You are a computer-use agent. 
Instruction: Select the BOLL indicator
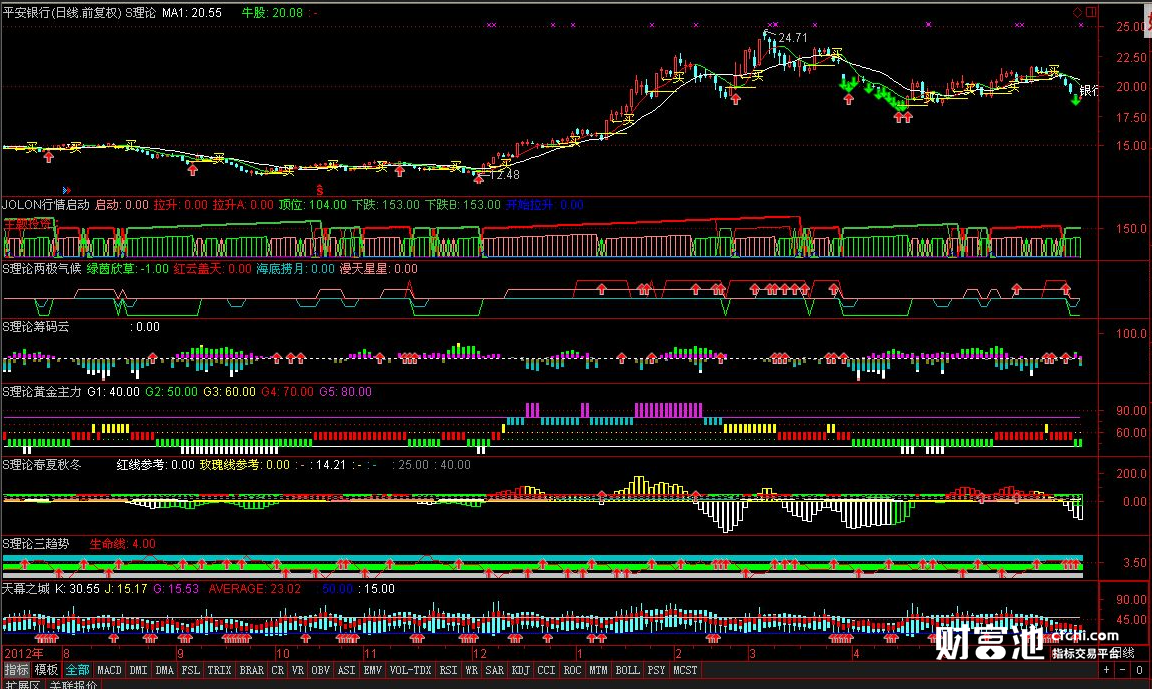[x=627, y=670]
